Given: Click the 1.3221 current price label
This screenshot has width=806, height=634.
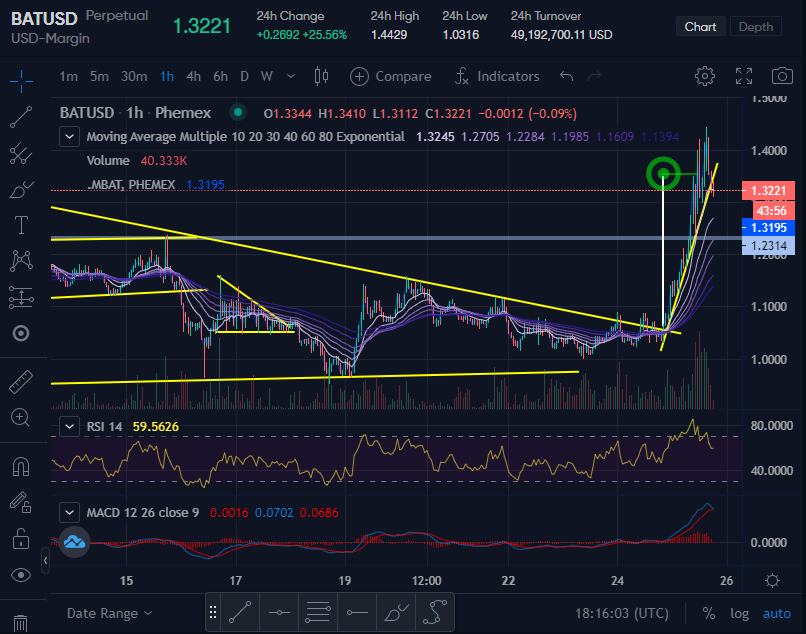Looking at the screenshot, I should click(768, 191).
